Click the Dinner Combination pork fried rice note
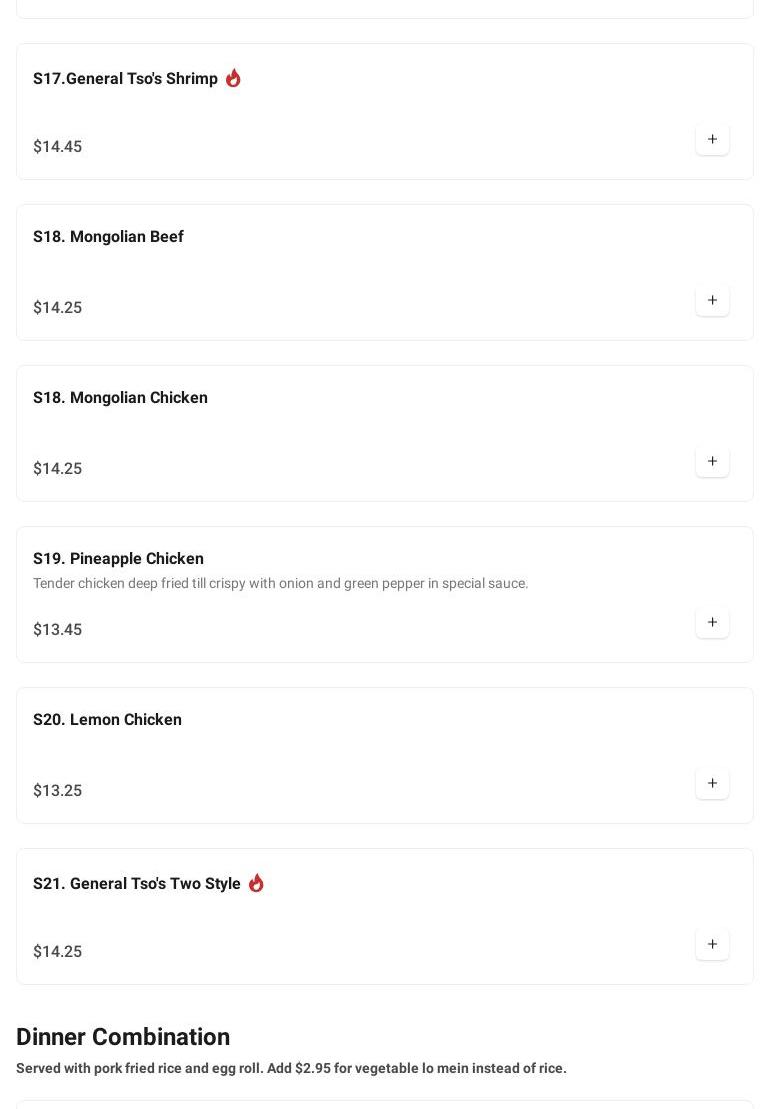 pyautogui.click(x=291, y=1069)
